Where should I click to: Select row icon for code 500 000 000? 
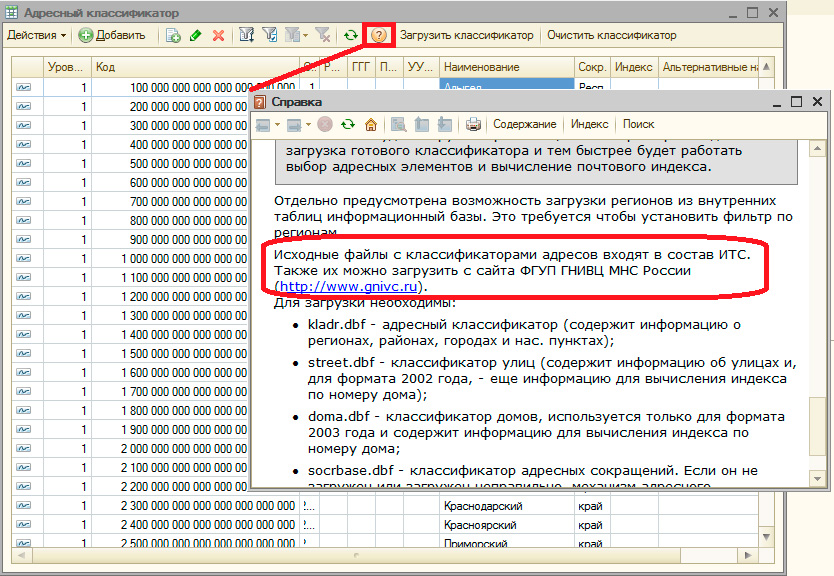(23, 163)
